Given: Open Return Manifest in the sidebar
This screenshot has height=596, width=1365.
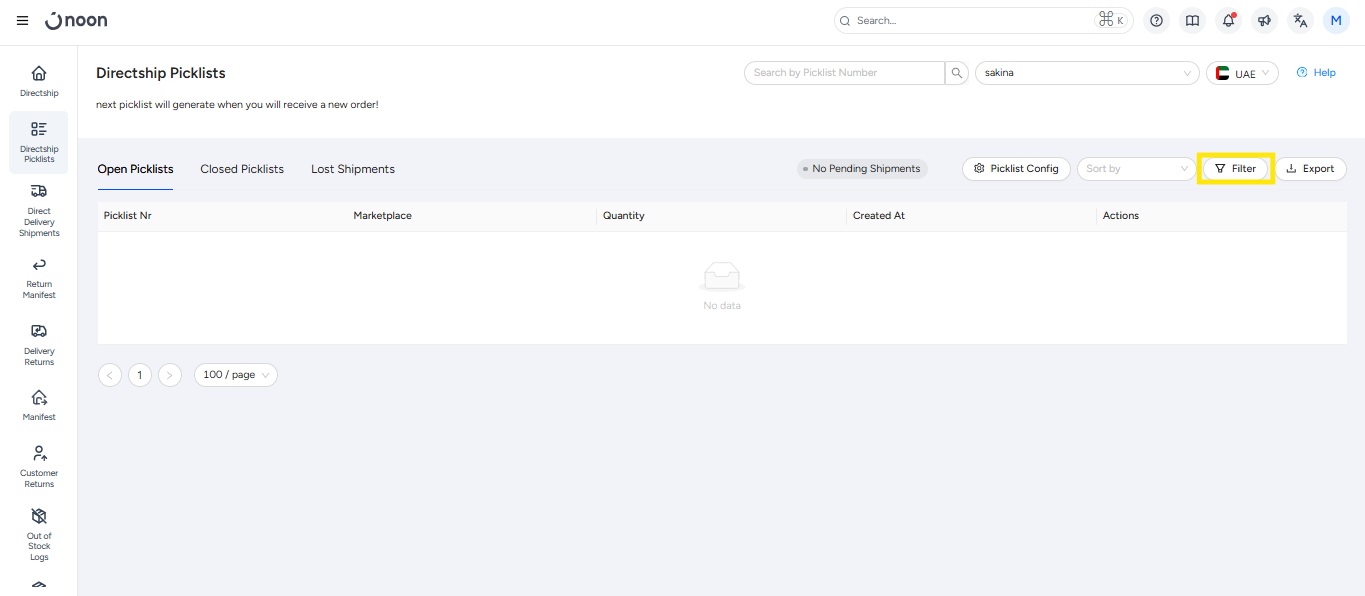Looking at the screenshot, I should [39, 277].
